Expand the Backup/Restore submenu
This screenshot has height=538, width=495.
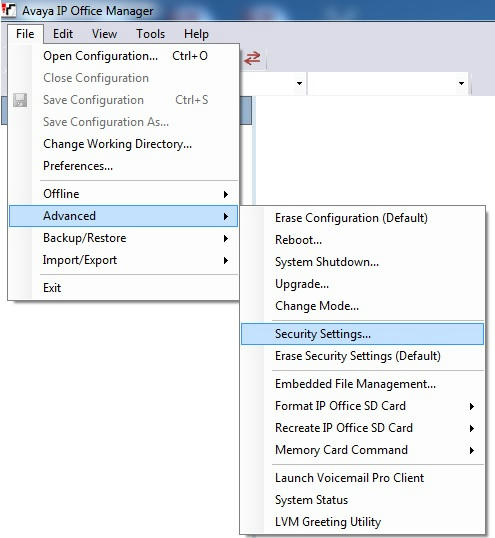click(x=123, y=238)
